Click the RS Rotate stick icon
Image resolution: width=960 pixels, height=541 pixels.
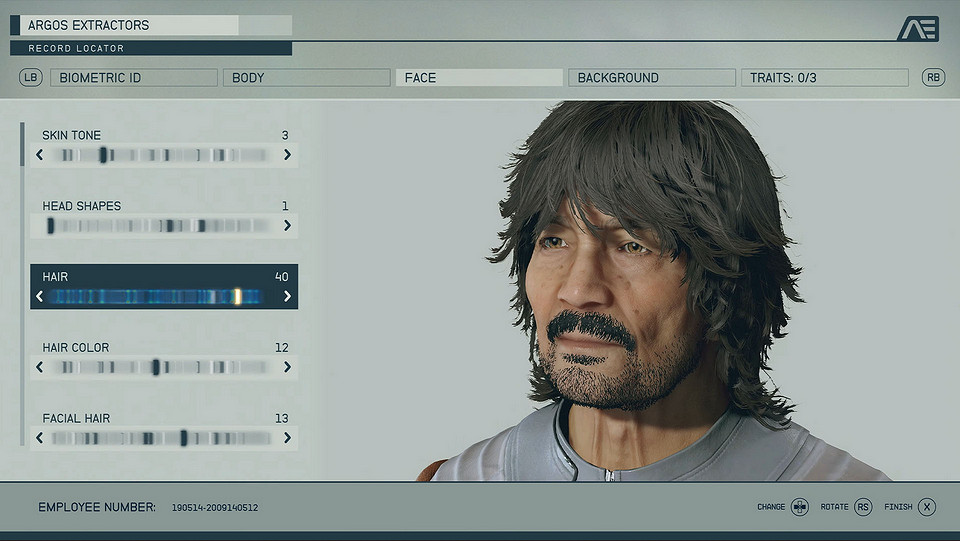pyautogui.click(x=863, y=507)
